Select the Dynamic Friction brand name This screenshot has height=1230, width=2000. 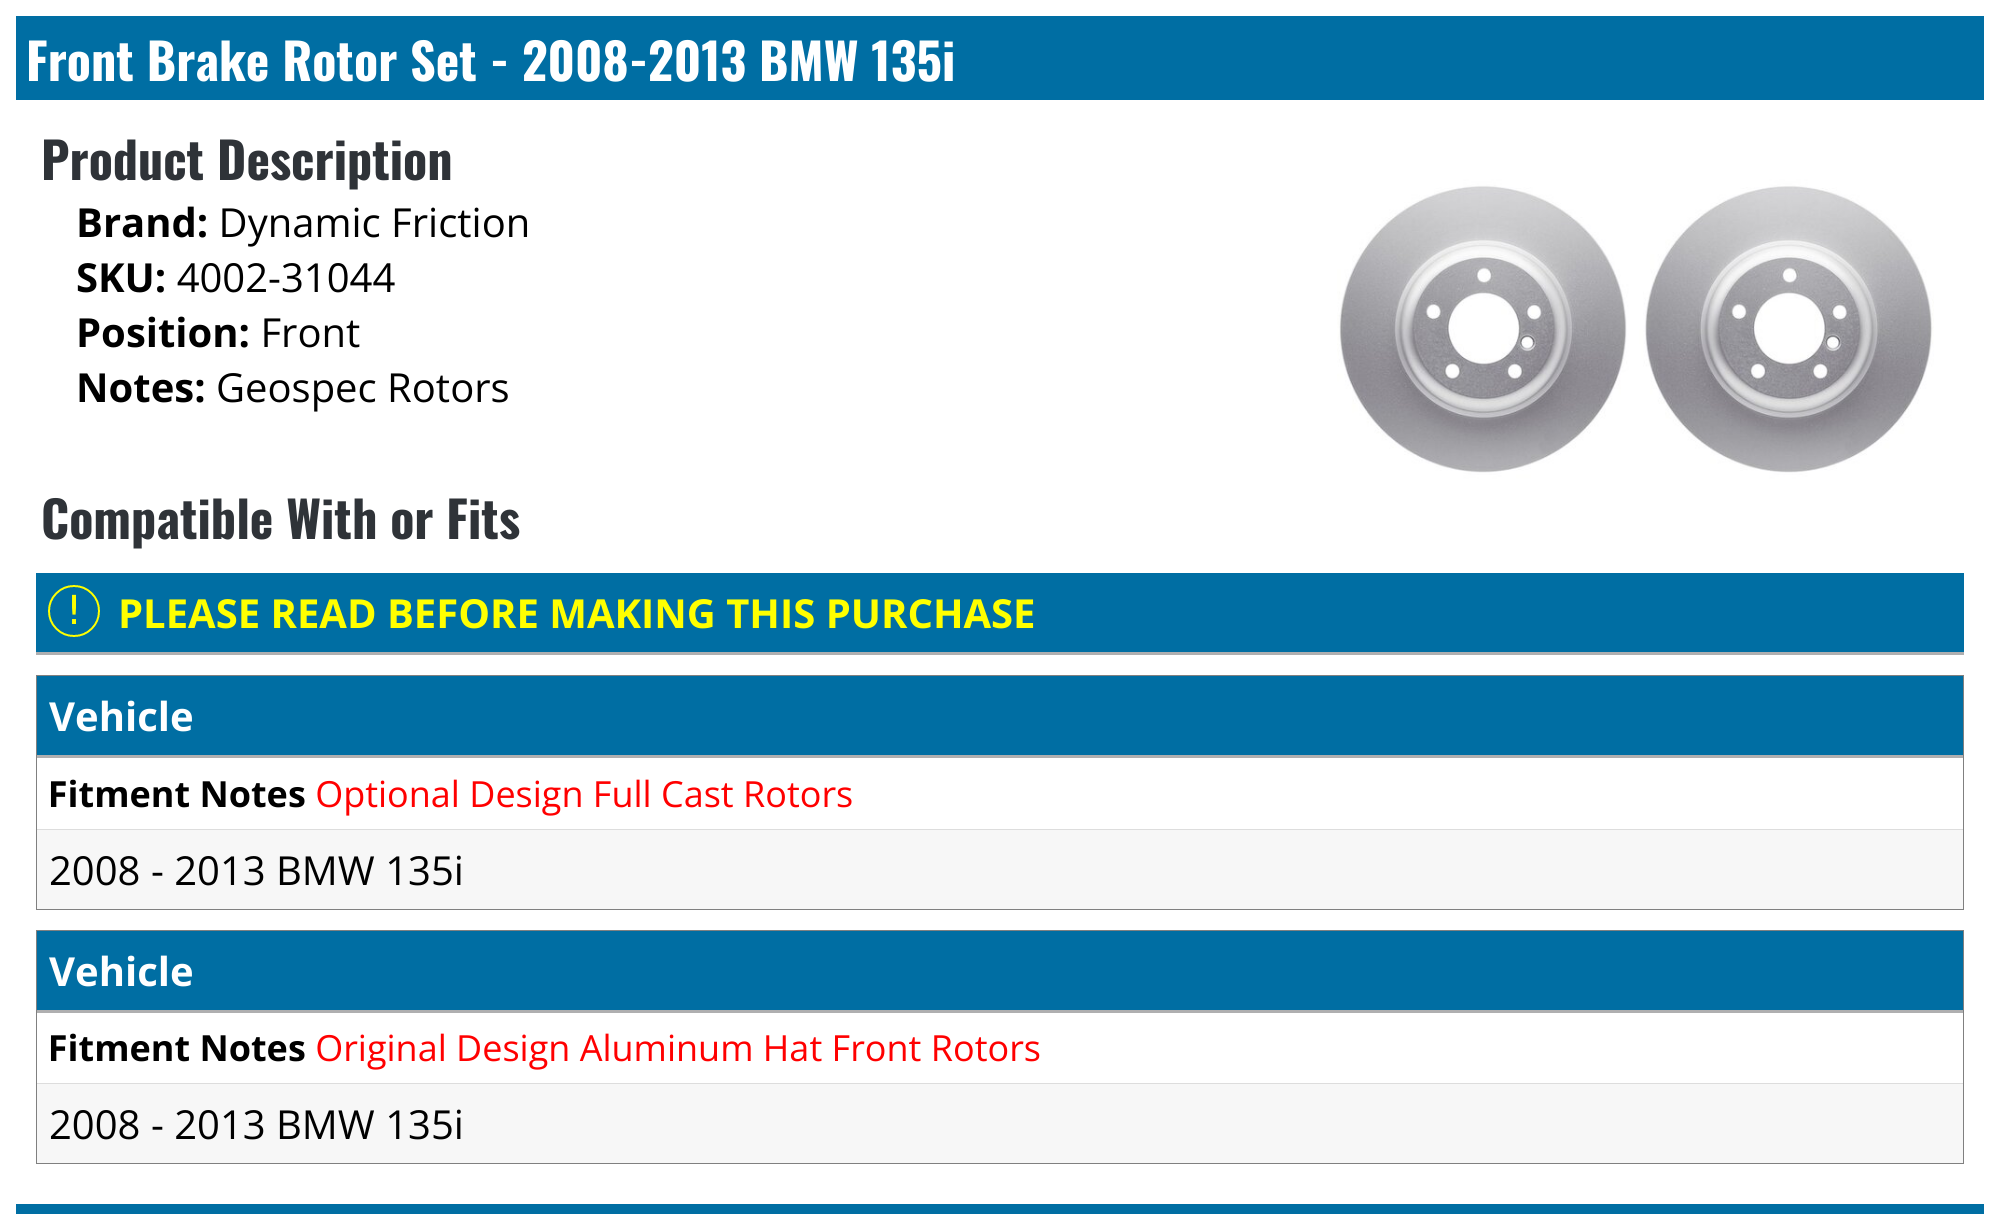tap(373, 224)
